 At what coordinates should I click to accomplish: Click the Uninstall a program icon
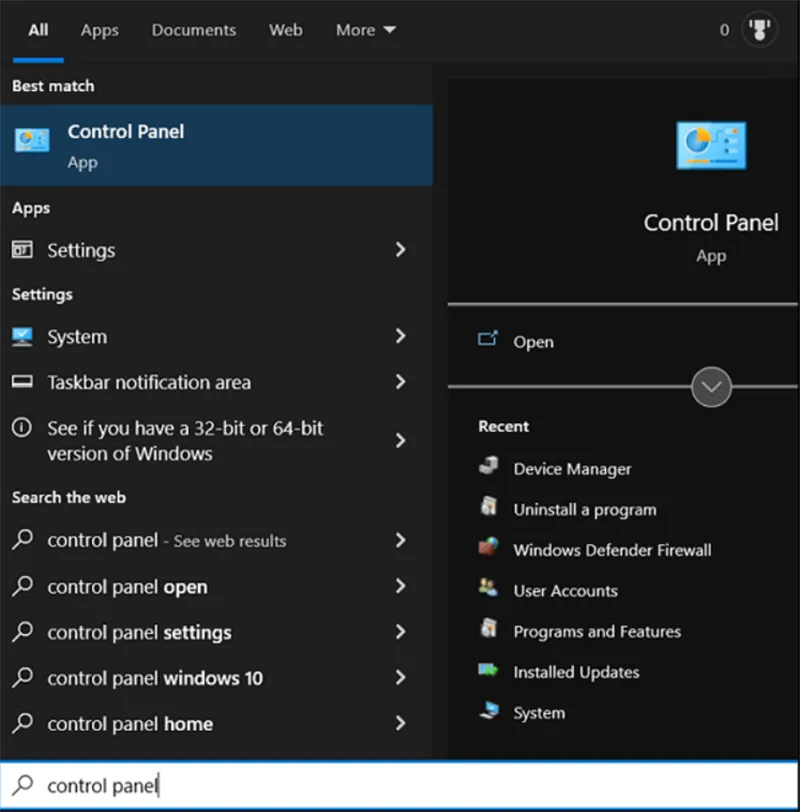tap(488, 506)
